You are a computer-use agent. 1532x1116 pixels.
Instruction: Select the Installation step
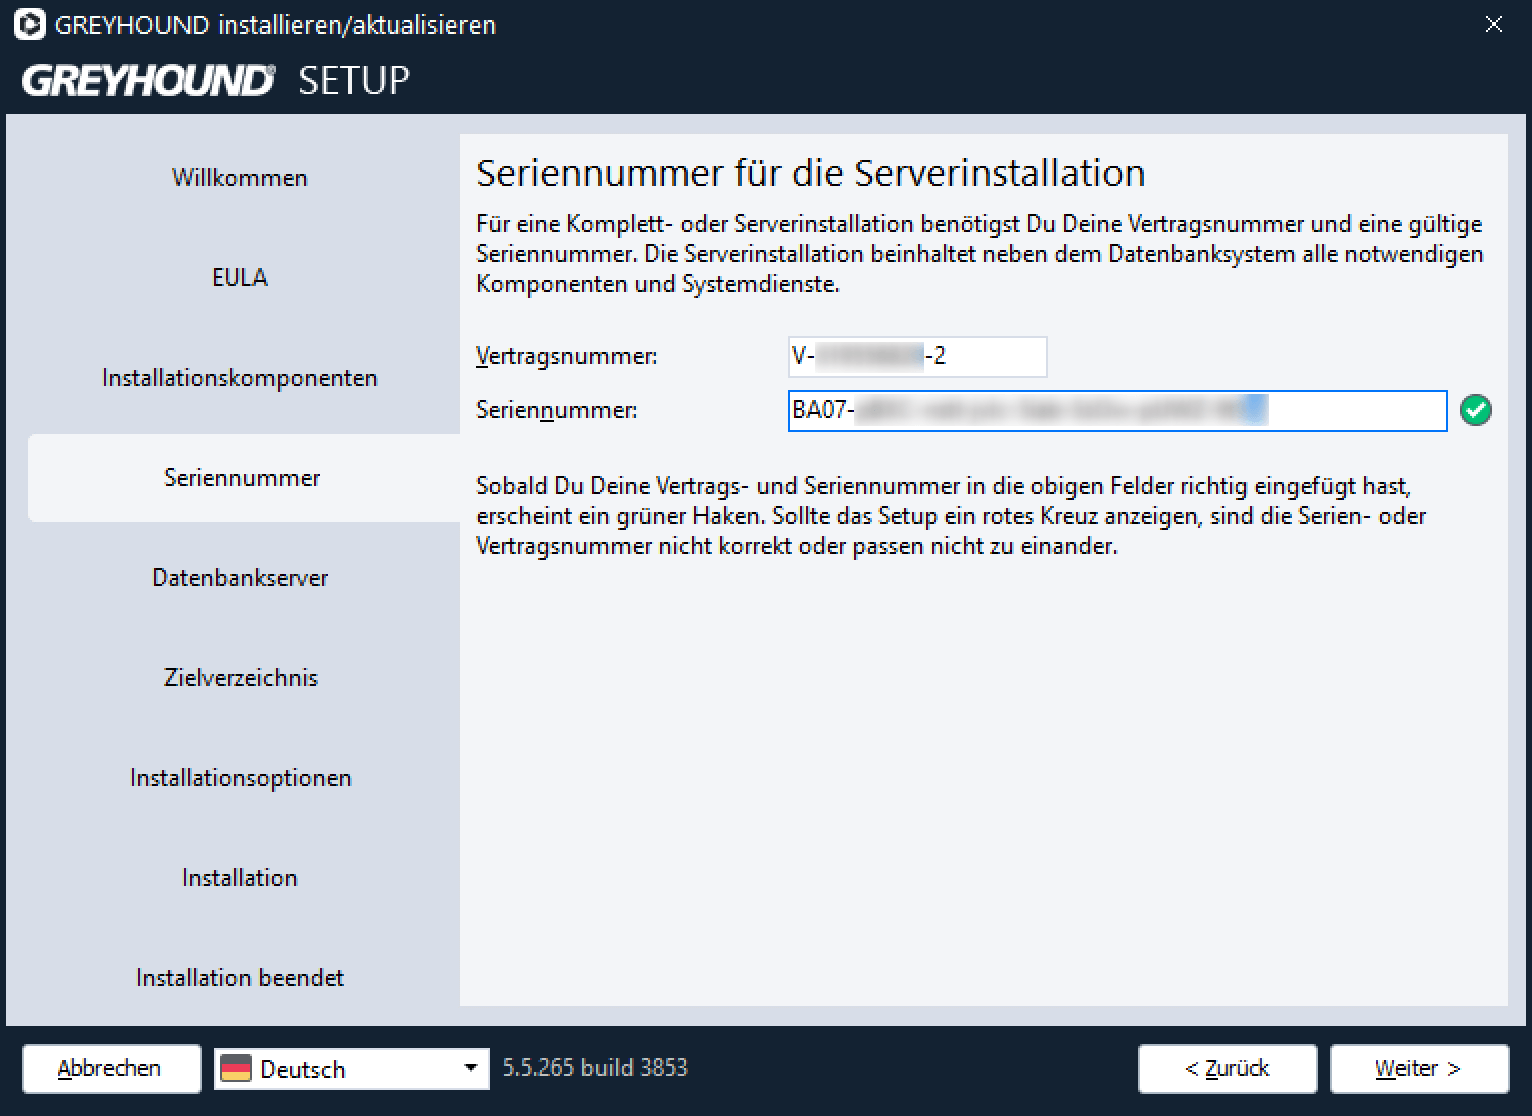click(240, 878)
